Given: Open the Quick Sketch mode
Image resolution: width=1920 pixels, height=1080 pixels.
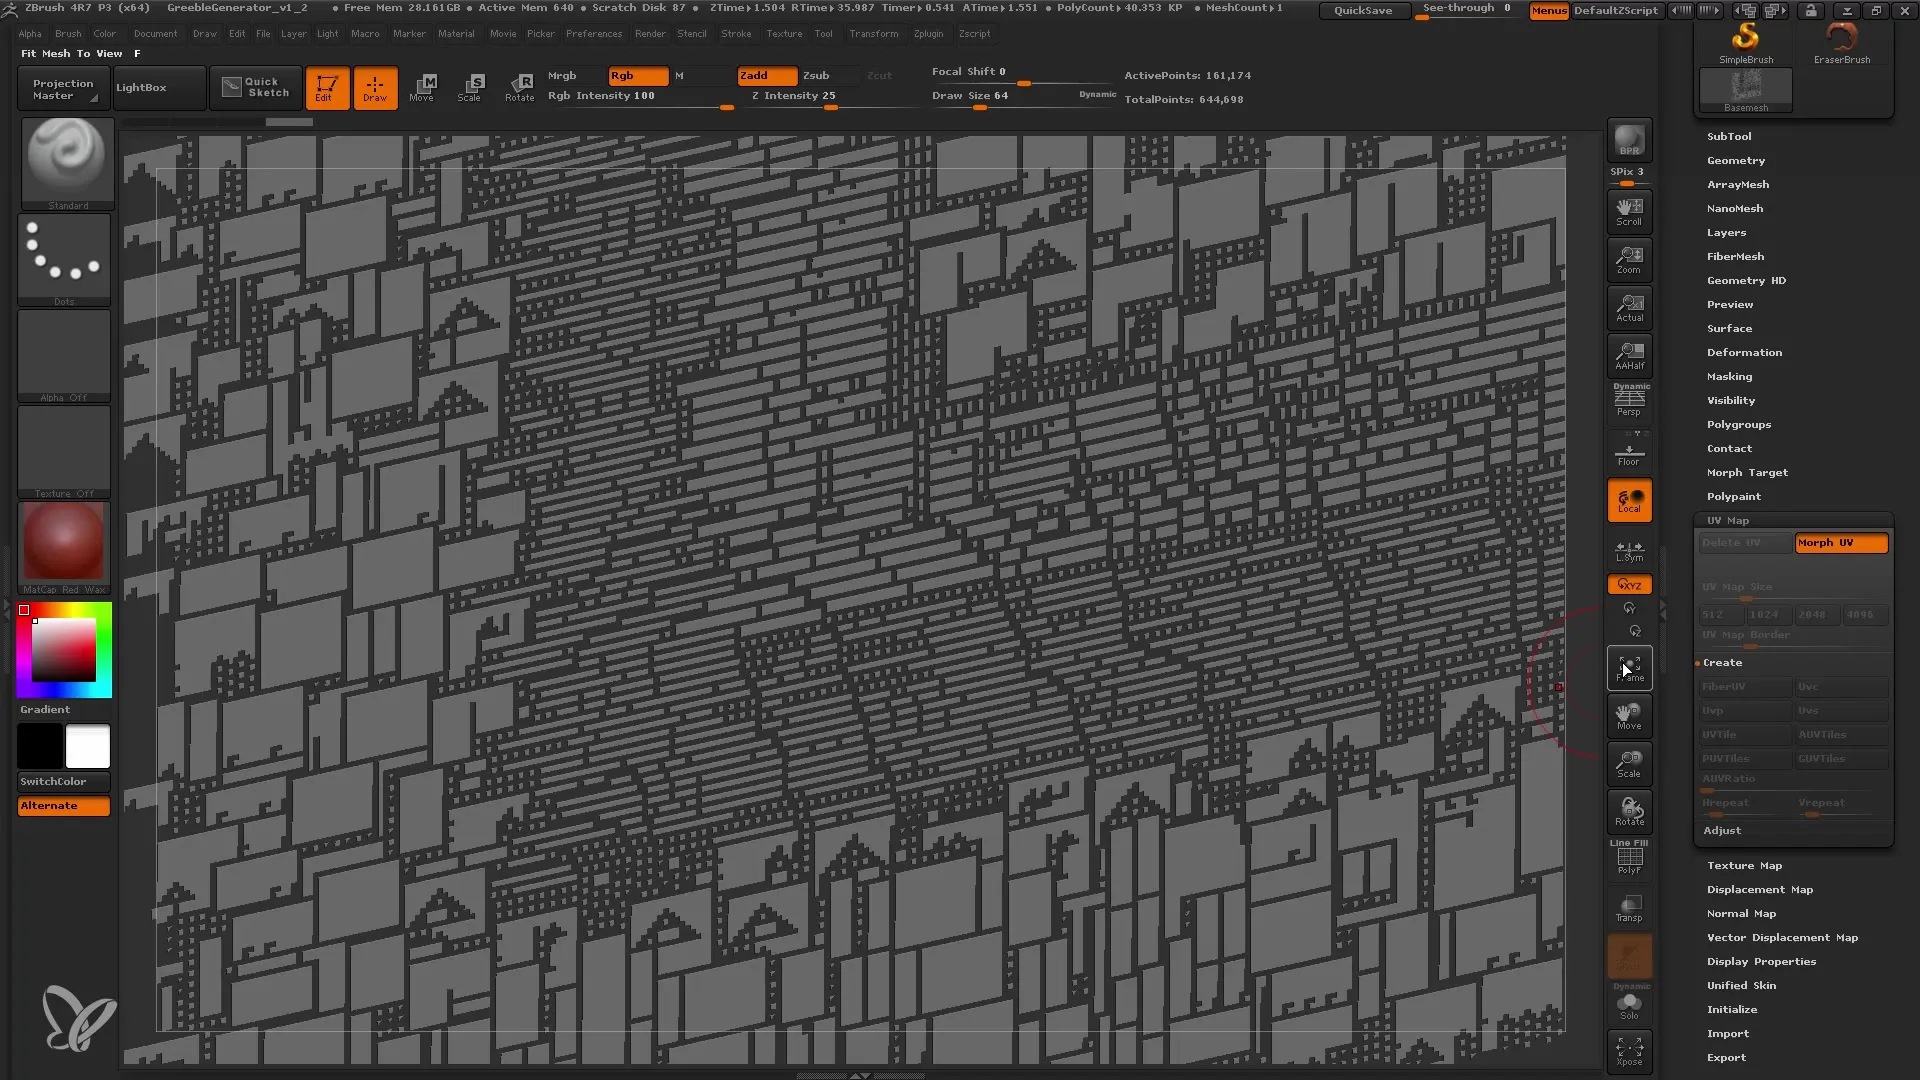Looking at the screenshot, I should (256, 88).
